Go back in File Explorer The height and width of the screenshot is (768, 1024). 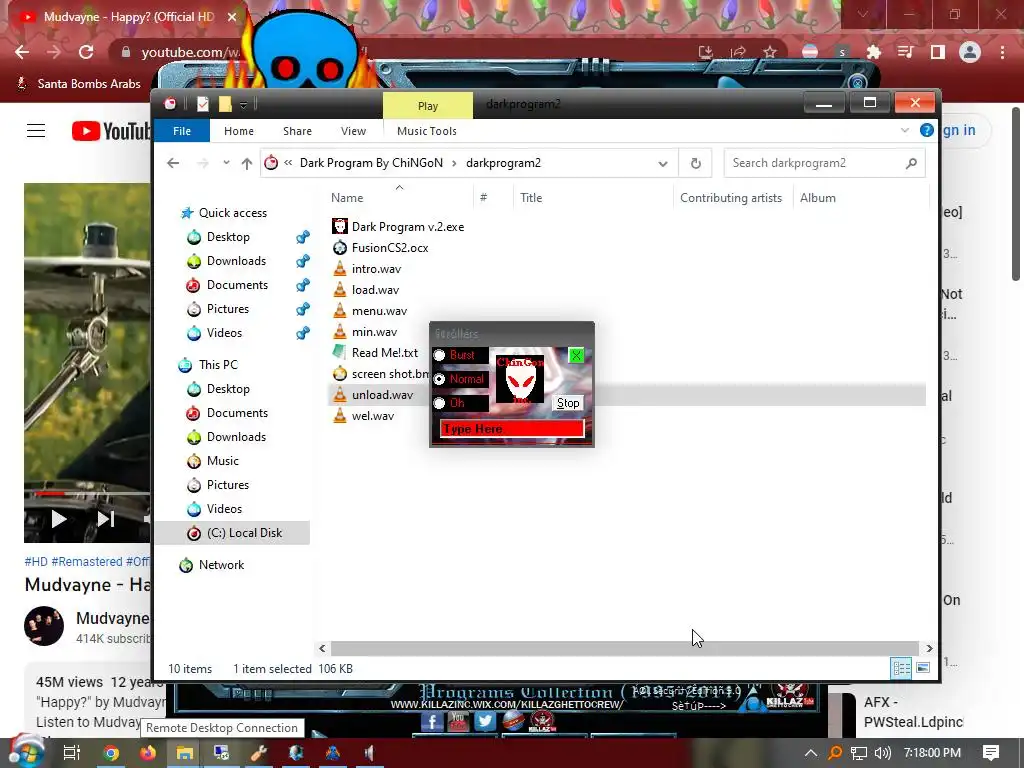coord(173,163)
